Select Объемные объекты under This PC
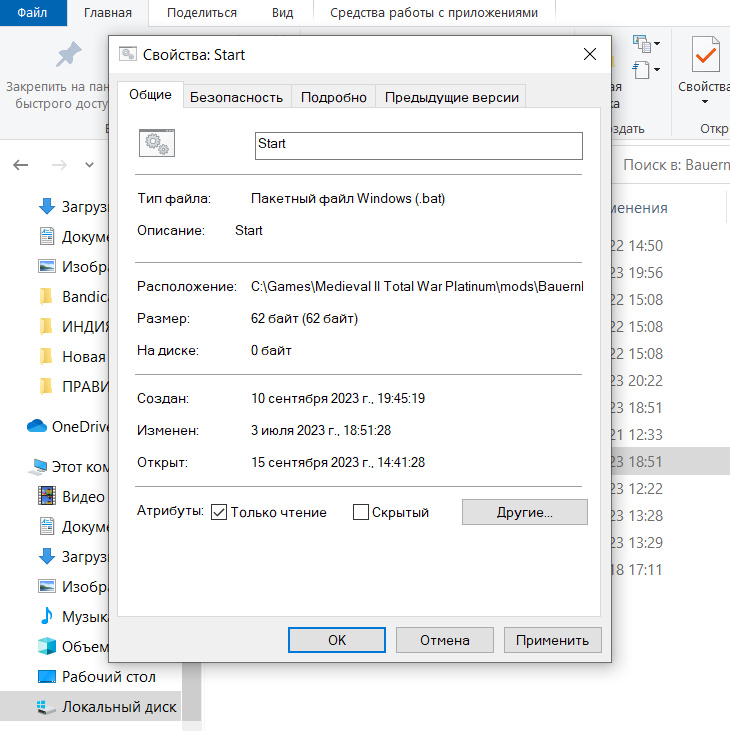 [x=73, y=647]
